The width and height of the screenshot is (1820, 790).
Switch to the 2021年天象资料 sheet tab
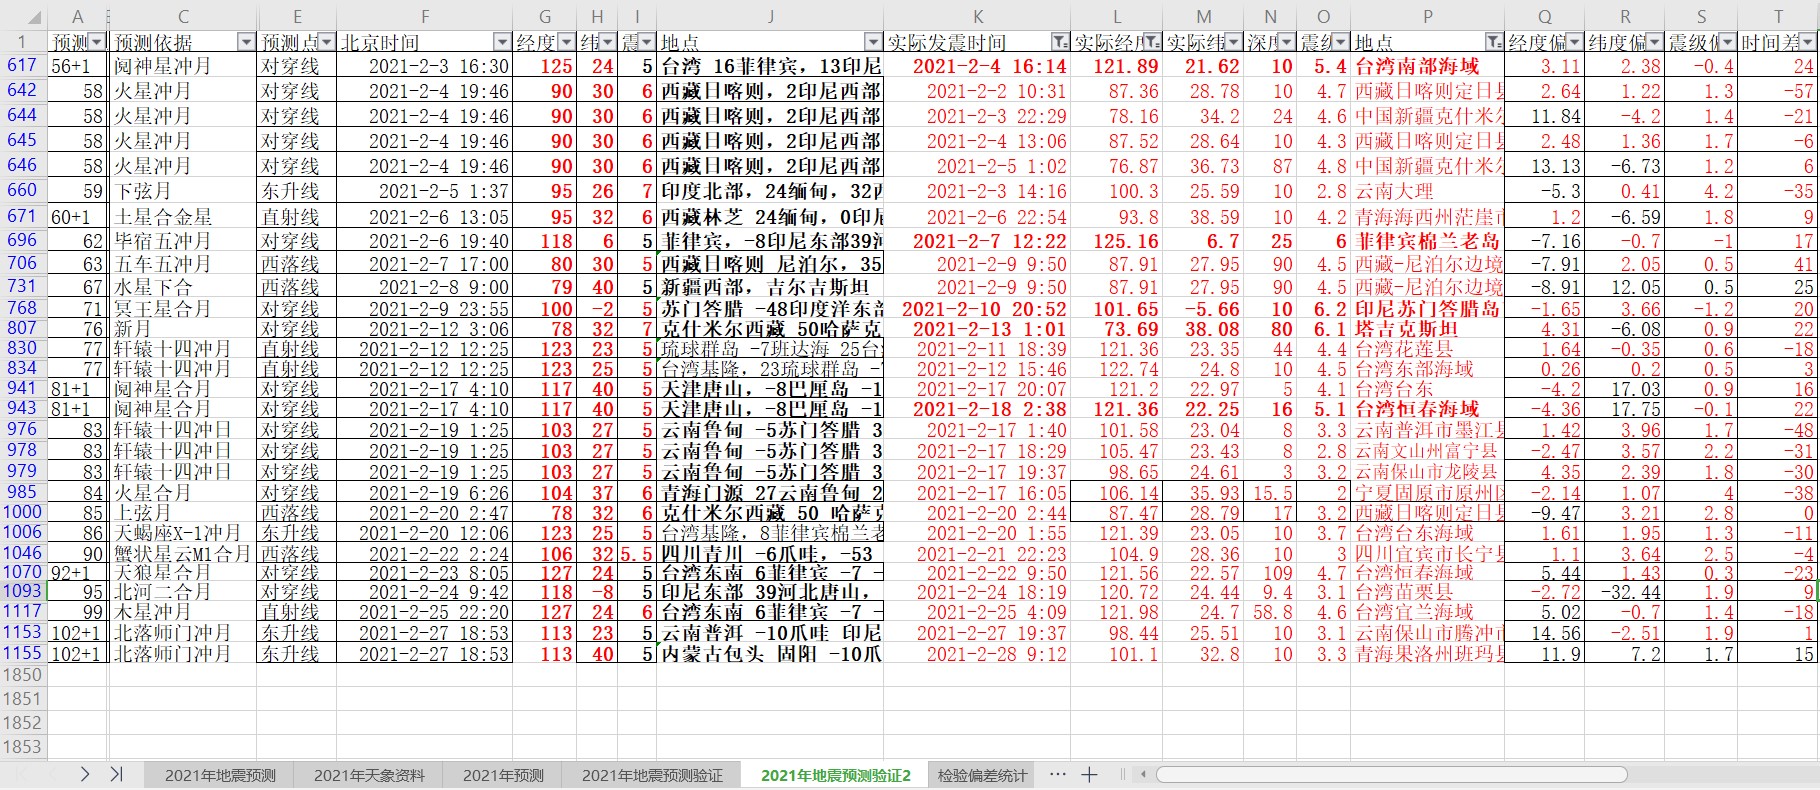(369, 776)
